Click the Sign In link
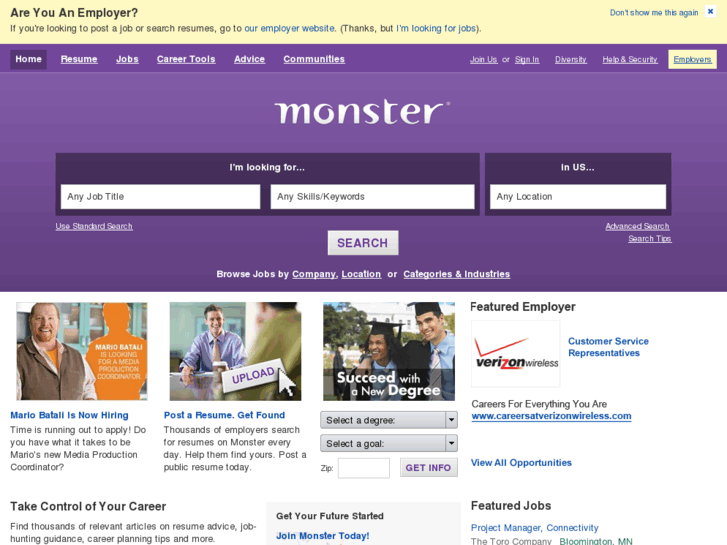The width and height of the screenshot is (727, 545). [x=527, y=59]
